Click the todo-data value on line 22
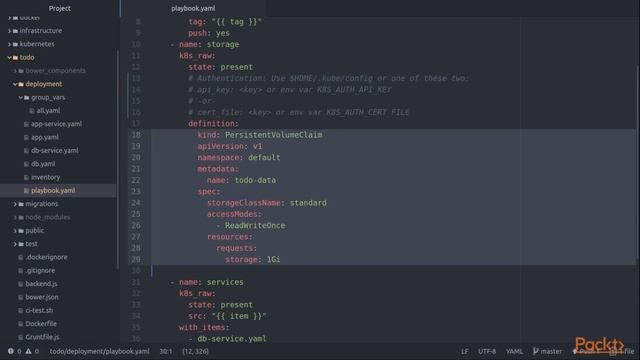The image size is (640, 360). pos(255,180)
